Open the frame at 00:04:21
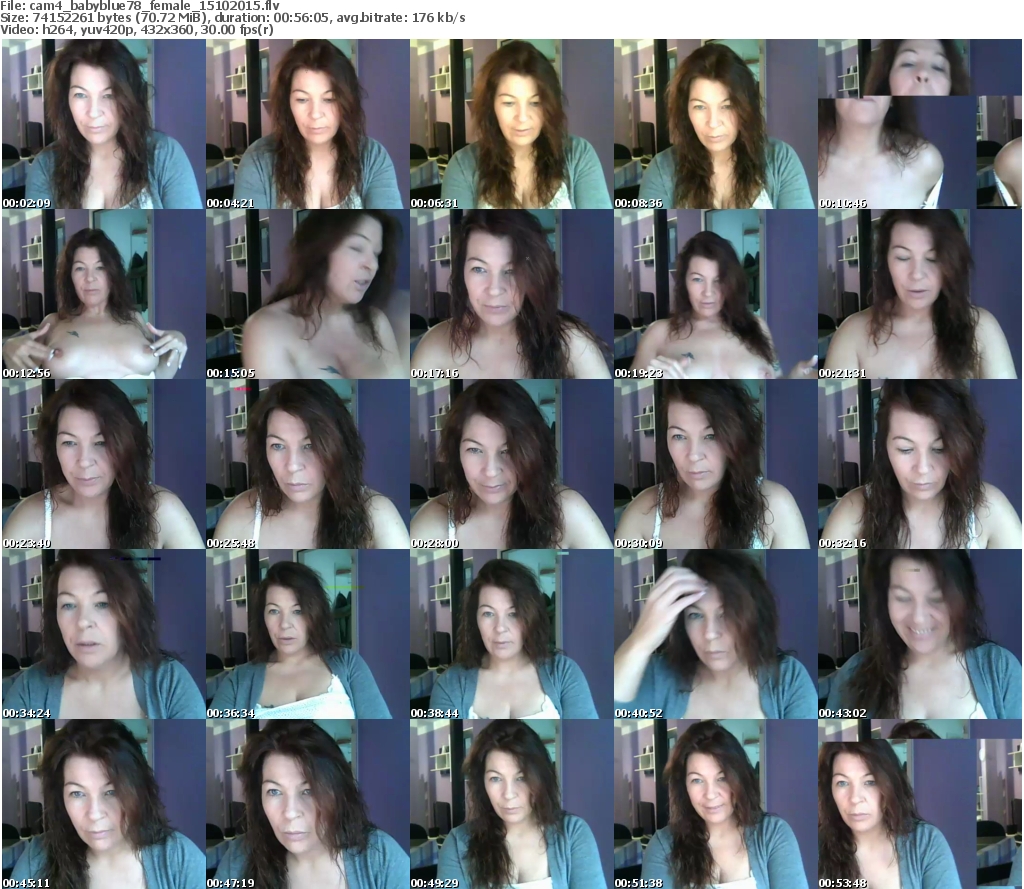 click(x=308, y=124)
